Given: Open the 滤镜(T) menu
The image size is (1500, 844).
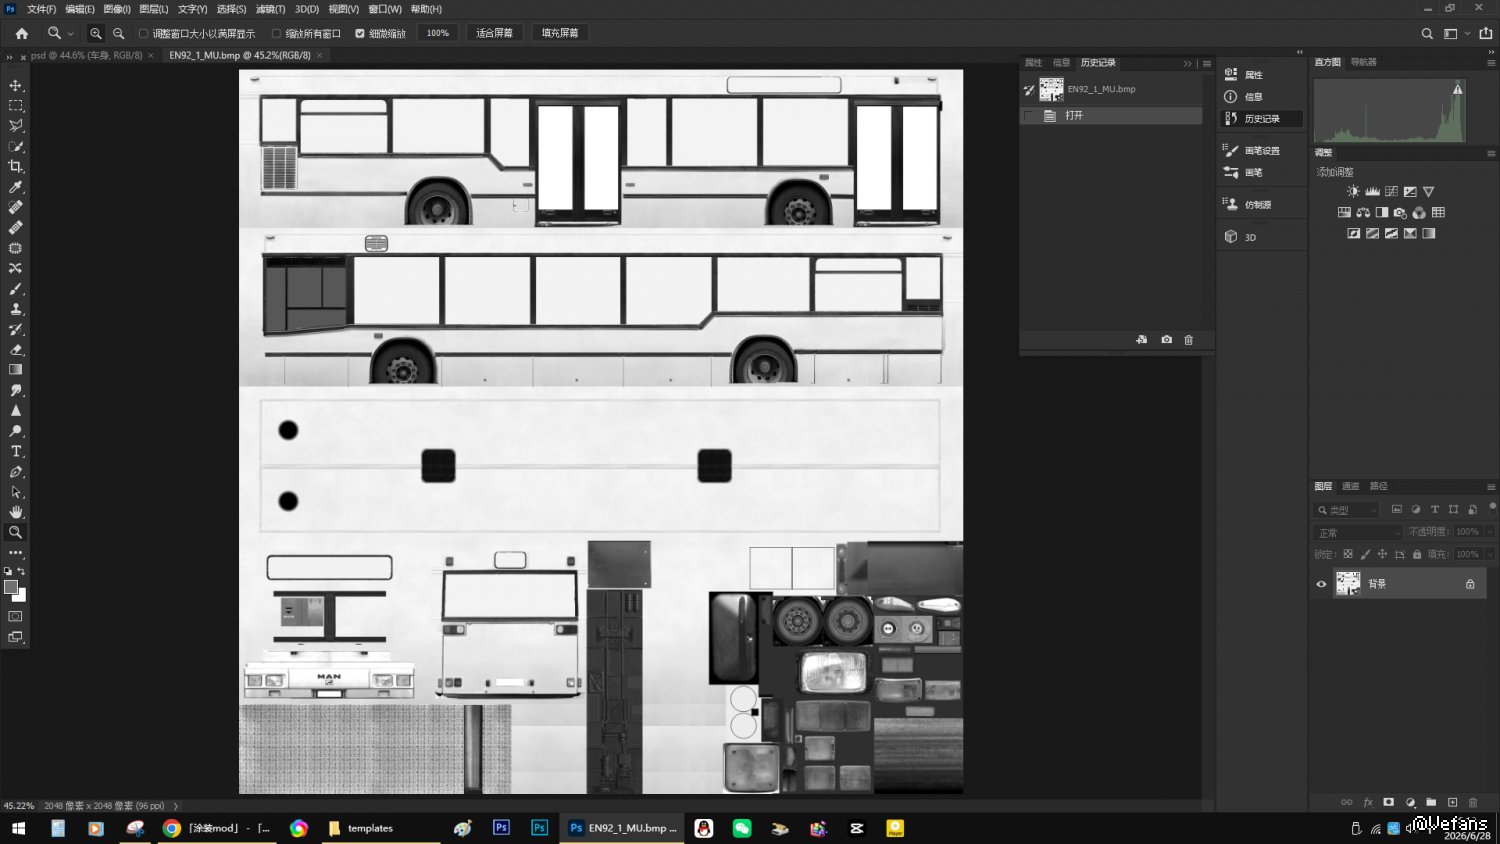Looking at the screenshot, I should pos(270,9).
